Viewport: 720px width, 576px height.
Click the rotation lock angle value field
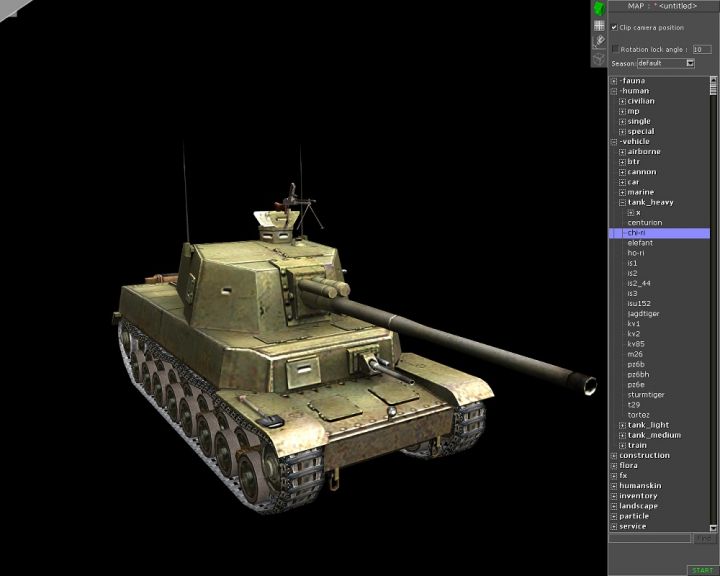tap(701, 48)
